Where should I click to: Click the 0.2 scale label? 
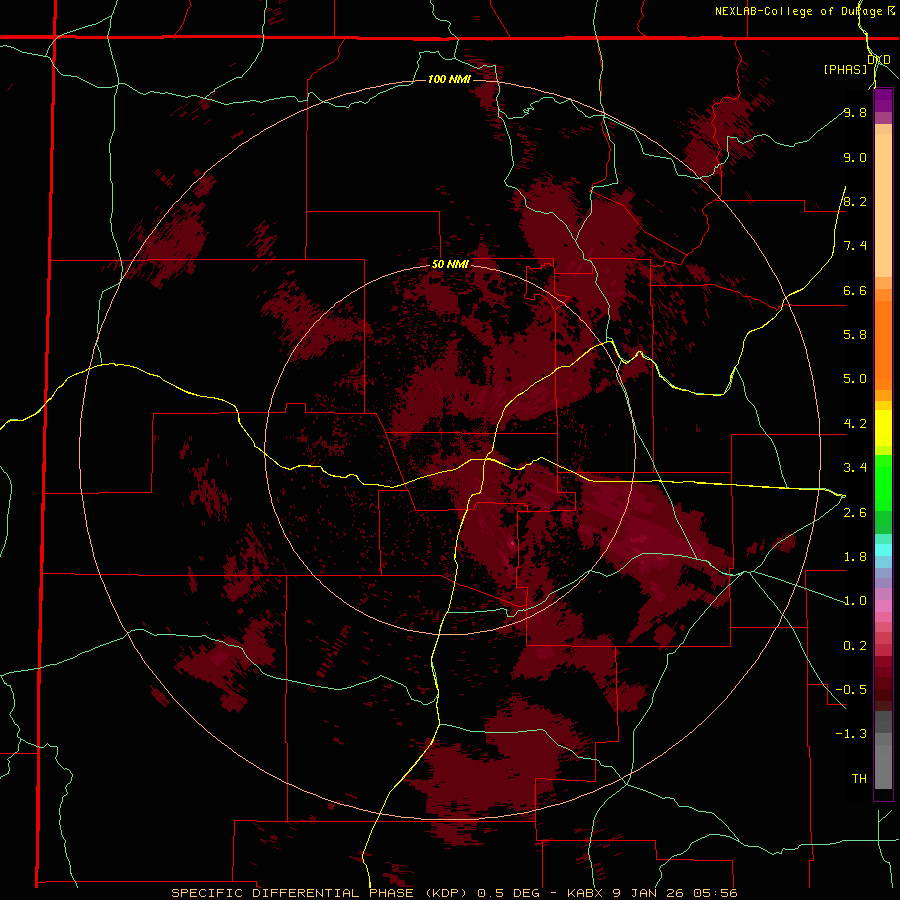click(x=855, y=646)
